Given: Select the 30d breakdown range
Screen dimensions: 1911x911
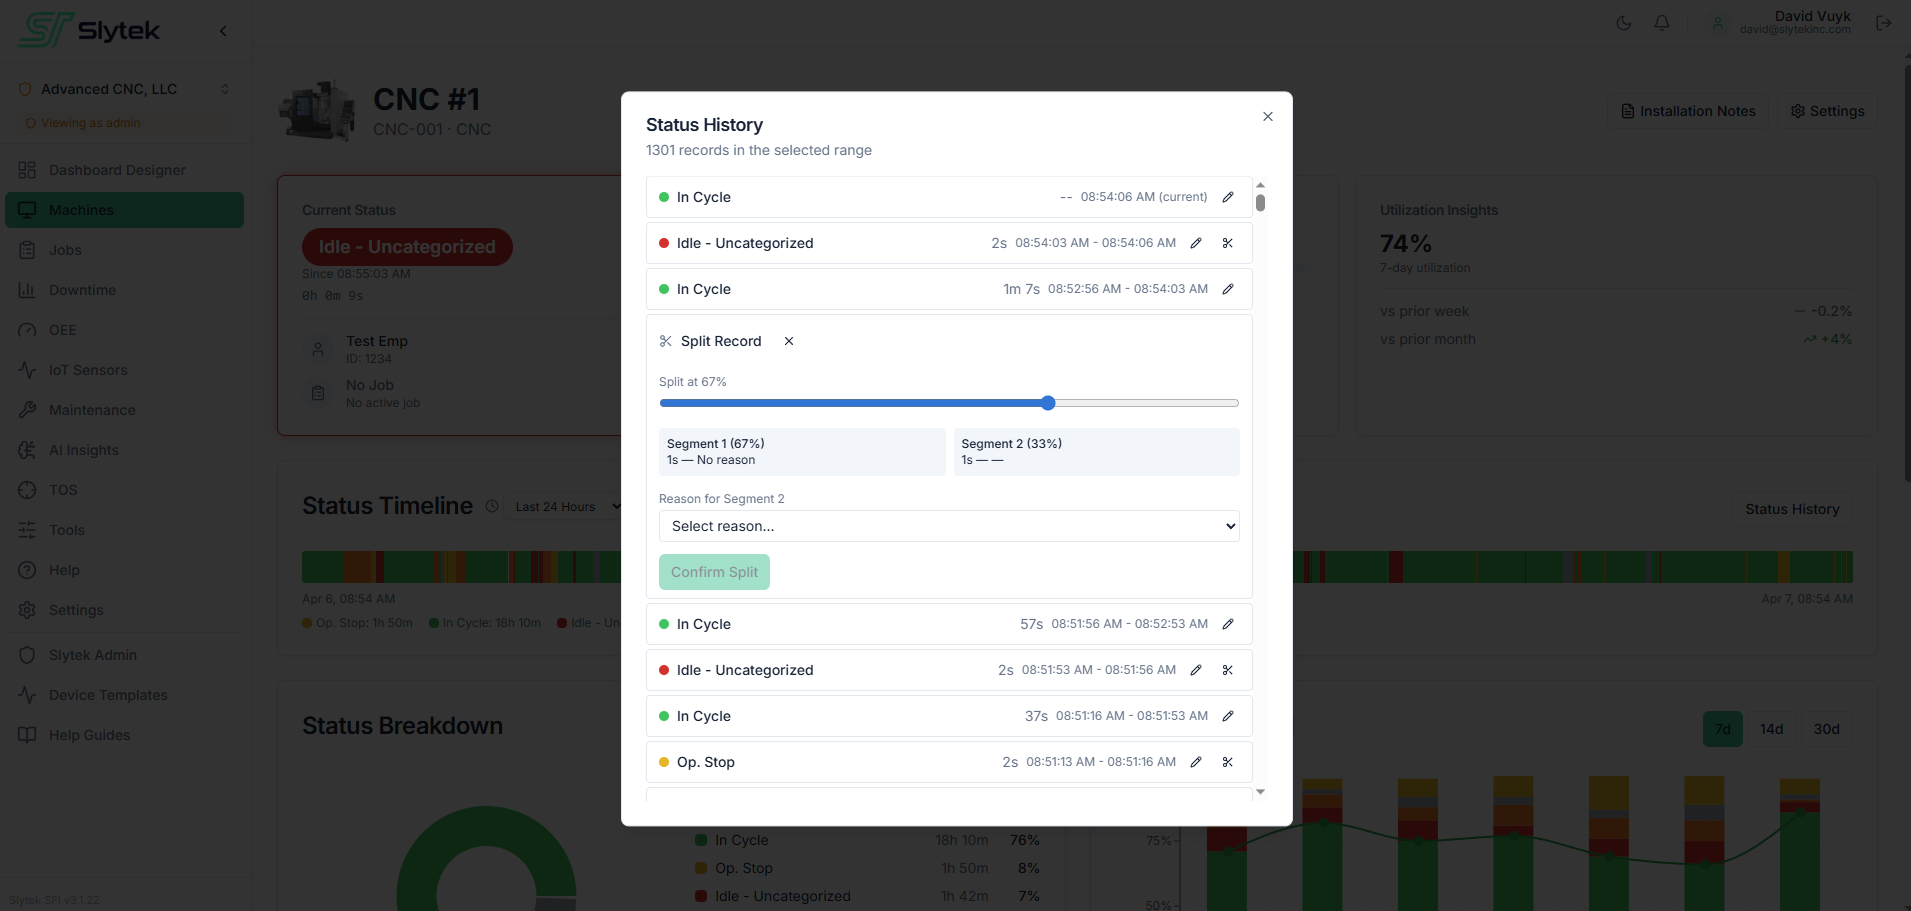Looking at the screenshot, I should 1826,729.
